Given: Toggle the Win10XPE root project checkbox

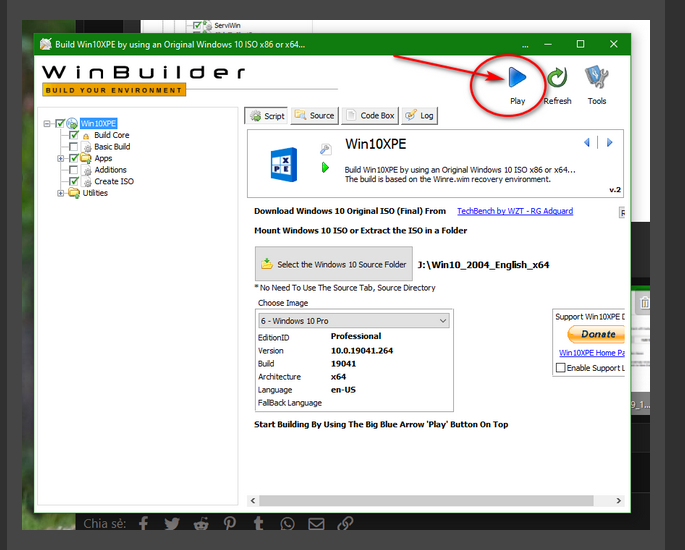Looking at the screenshot, I should coord(60,124).
